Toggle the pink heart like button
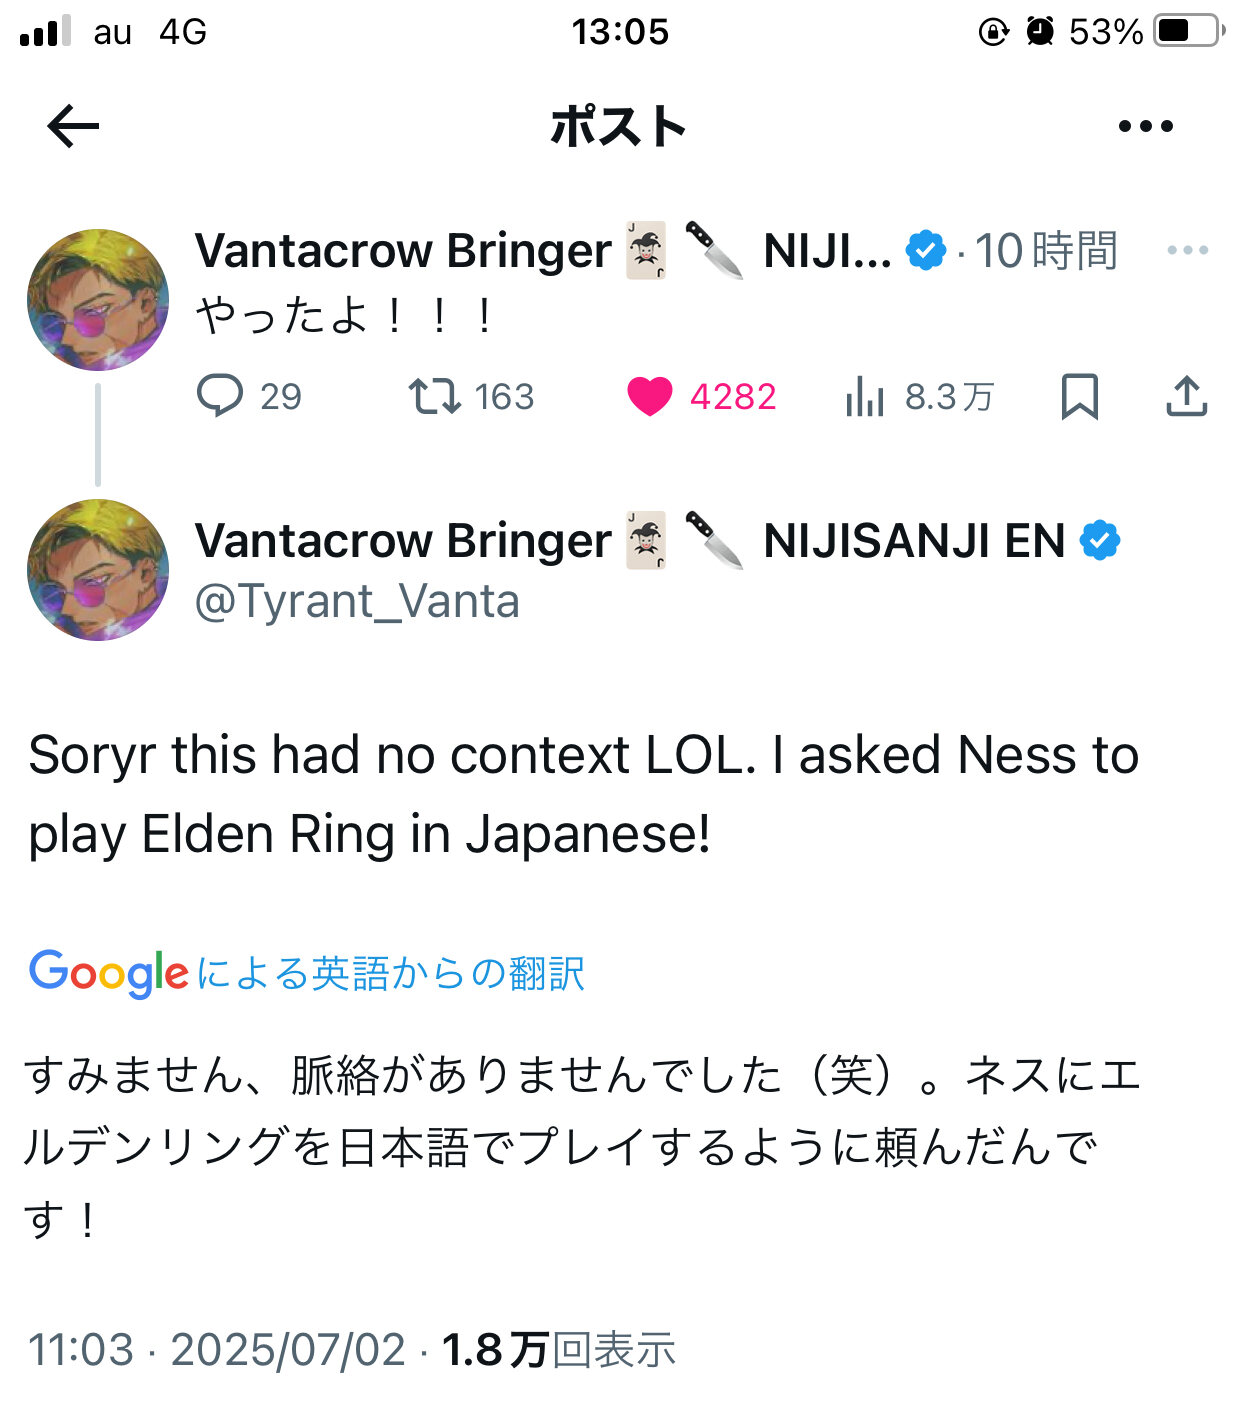Viewport: 1242px width, 1412px height. [650, 396]
